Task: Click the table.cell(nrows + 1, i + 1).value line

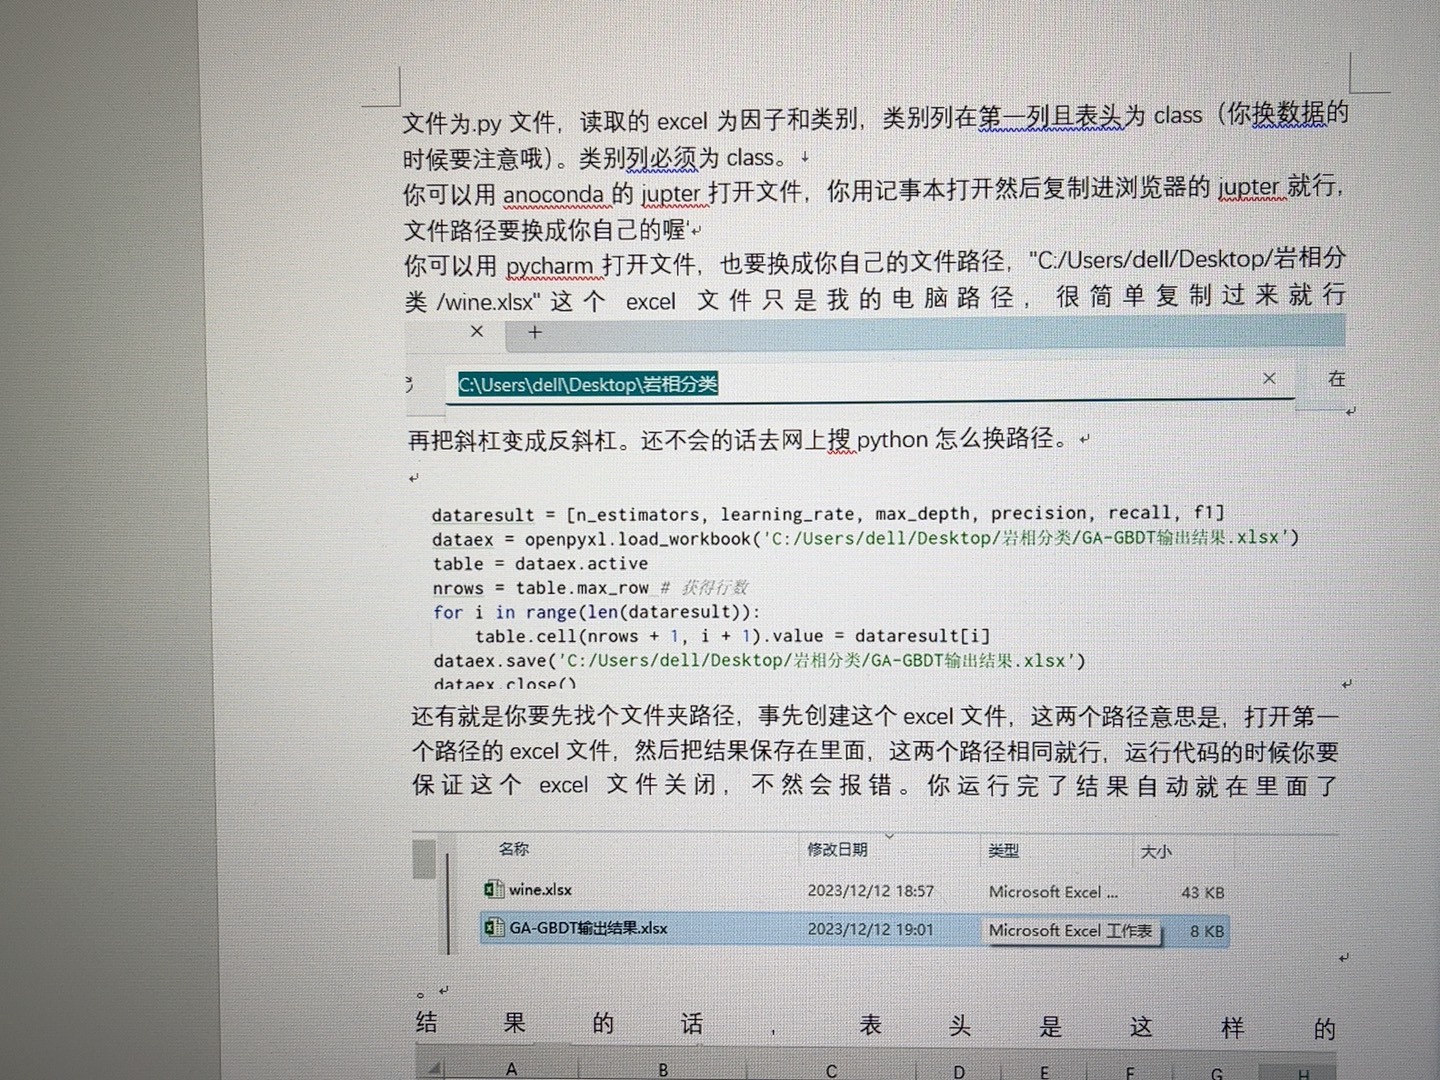Action: [x=732, y=636]
